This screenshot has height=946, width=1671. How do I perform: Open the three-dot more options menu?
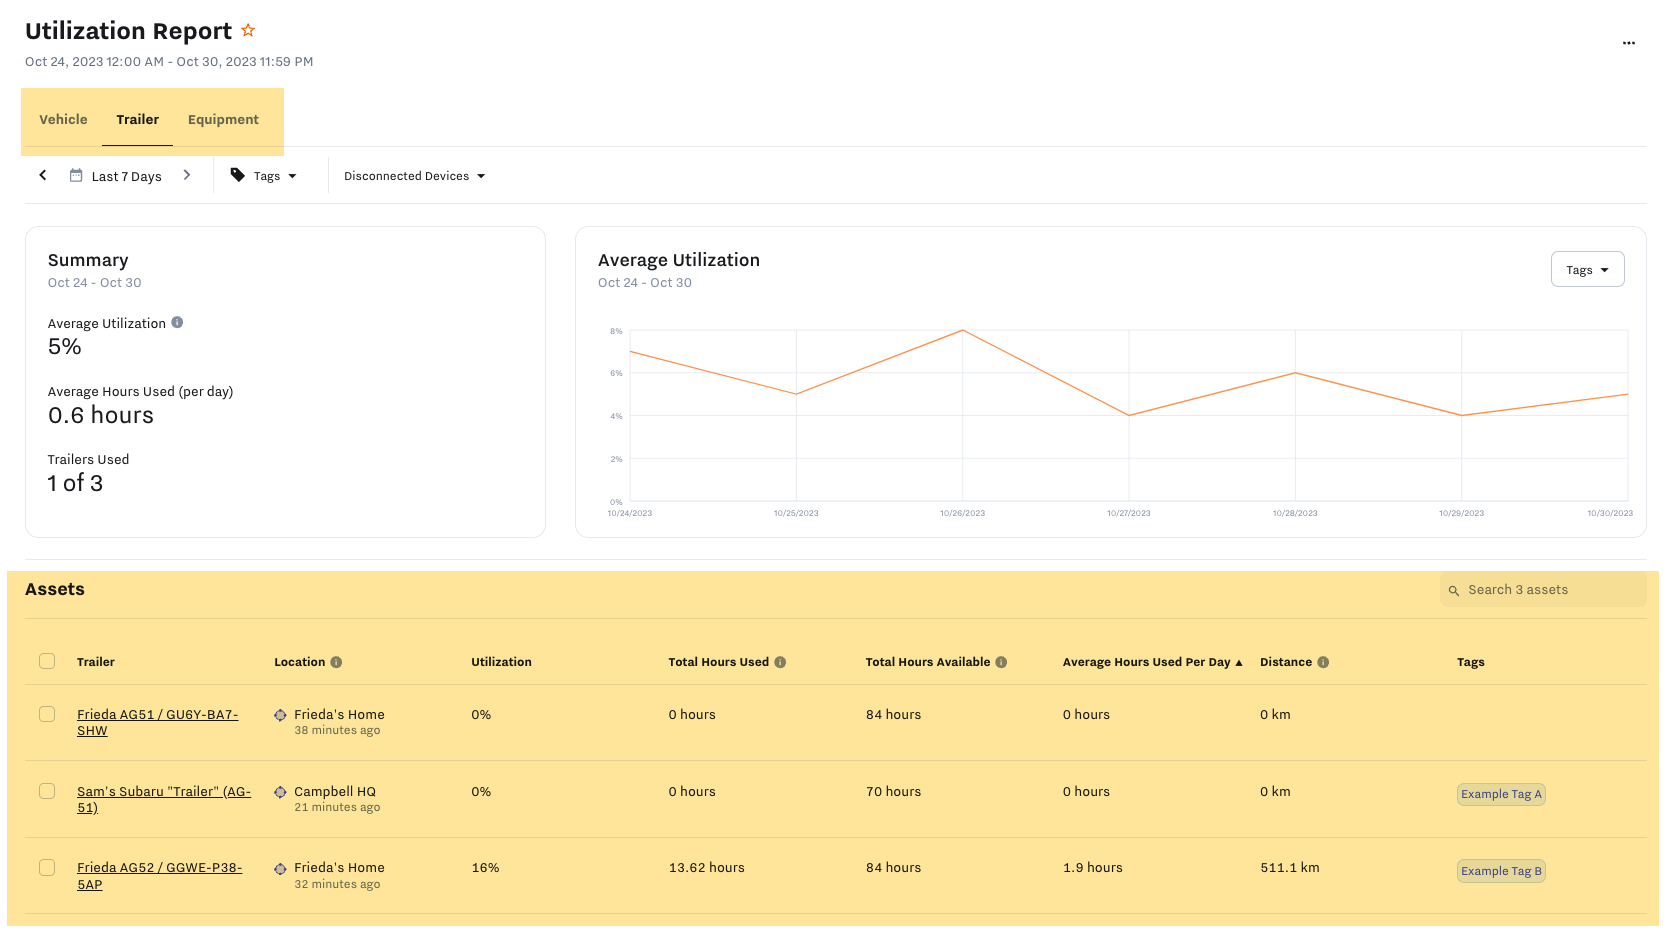tap(1628, 43)
